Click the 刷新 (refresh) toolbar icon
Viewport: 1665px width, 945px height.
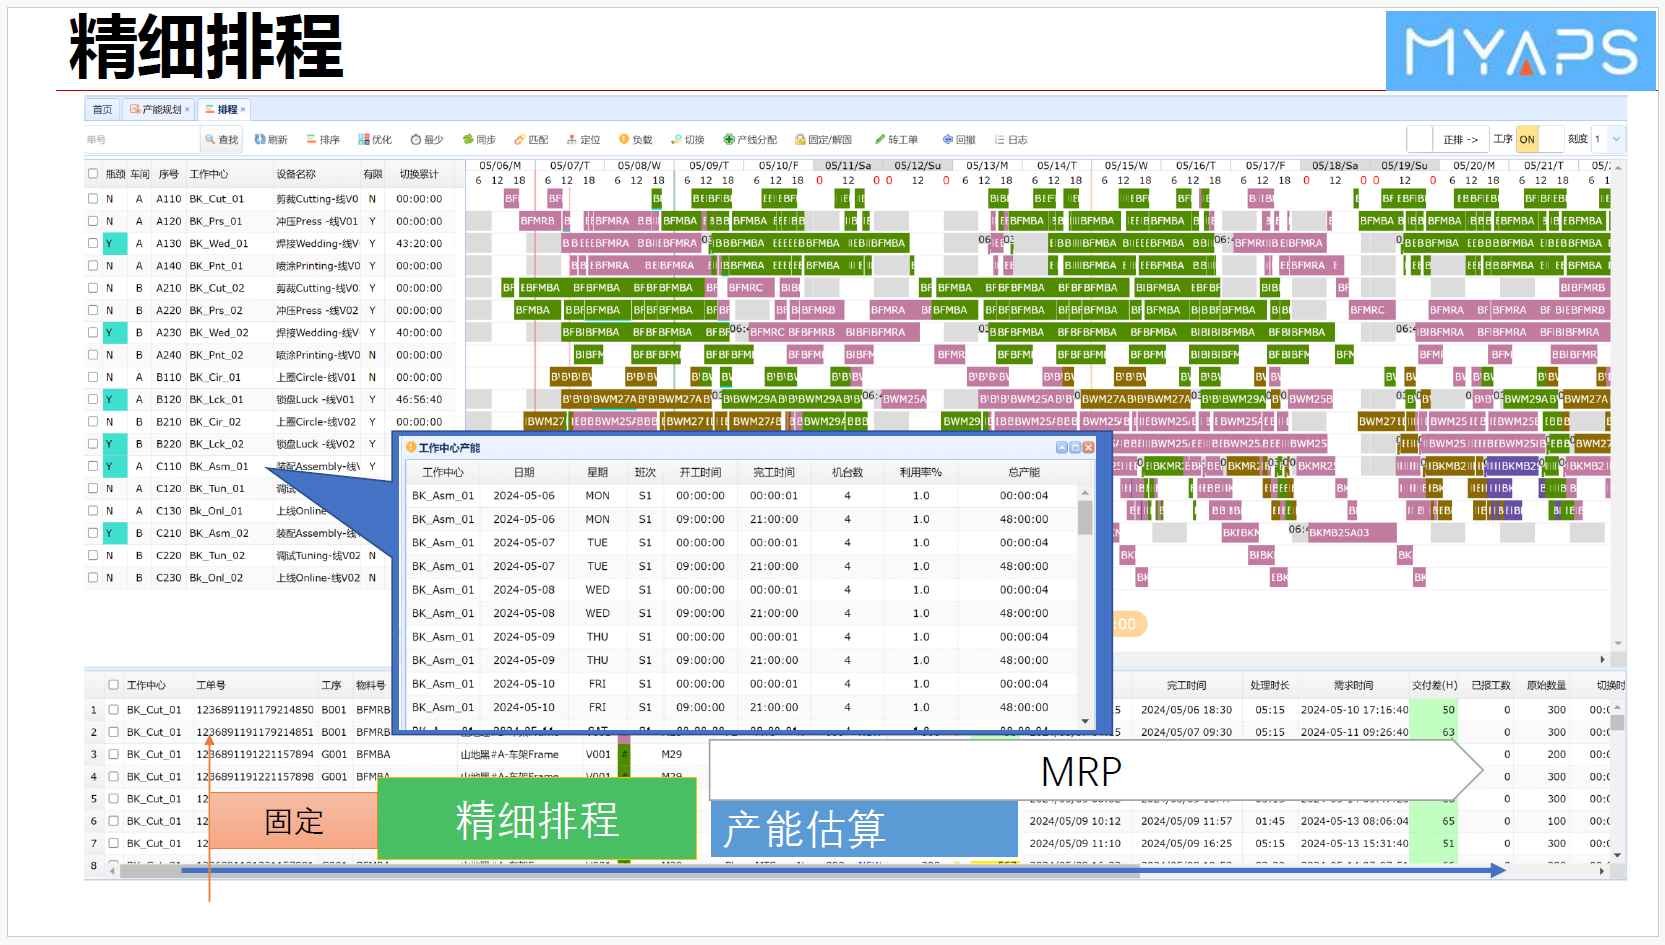[x=271, y=139]
